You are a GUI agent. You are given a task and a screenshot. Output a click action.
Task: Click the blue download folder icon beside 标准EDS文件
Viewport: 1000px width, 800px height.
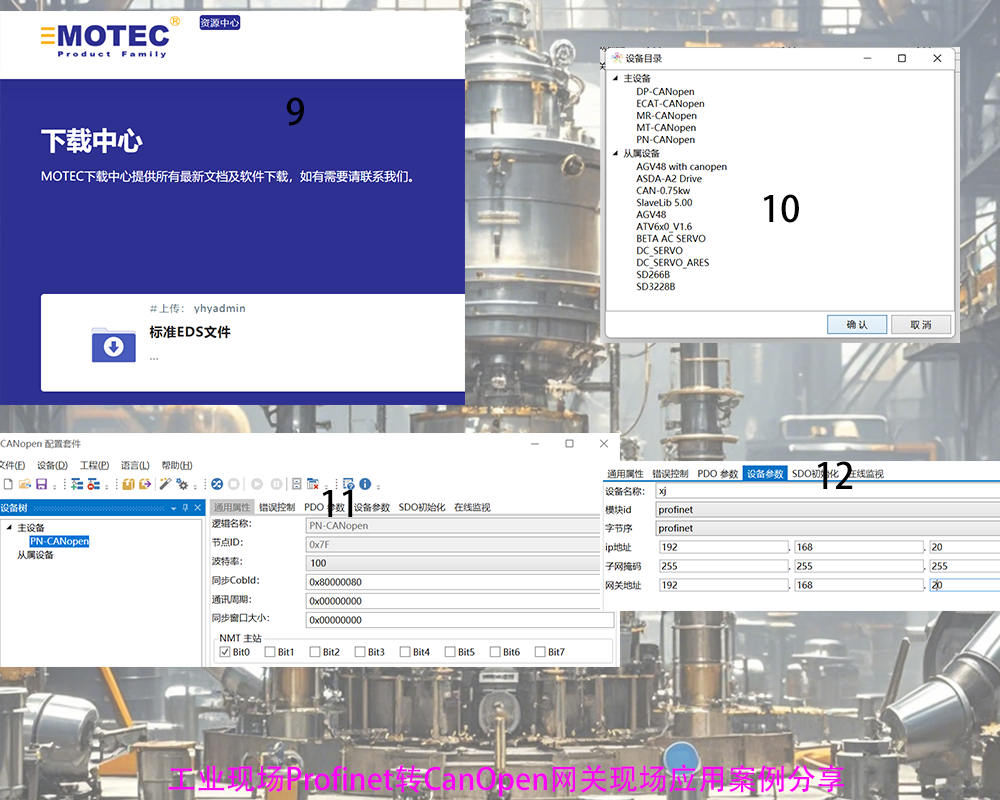tap(114, 345)
